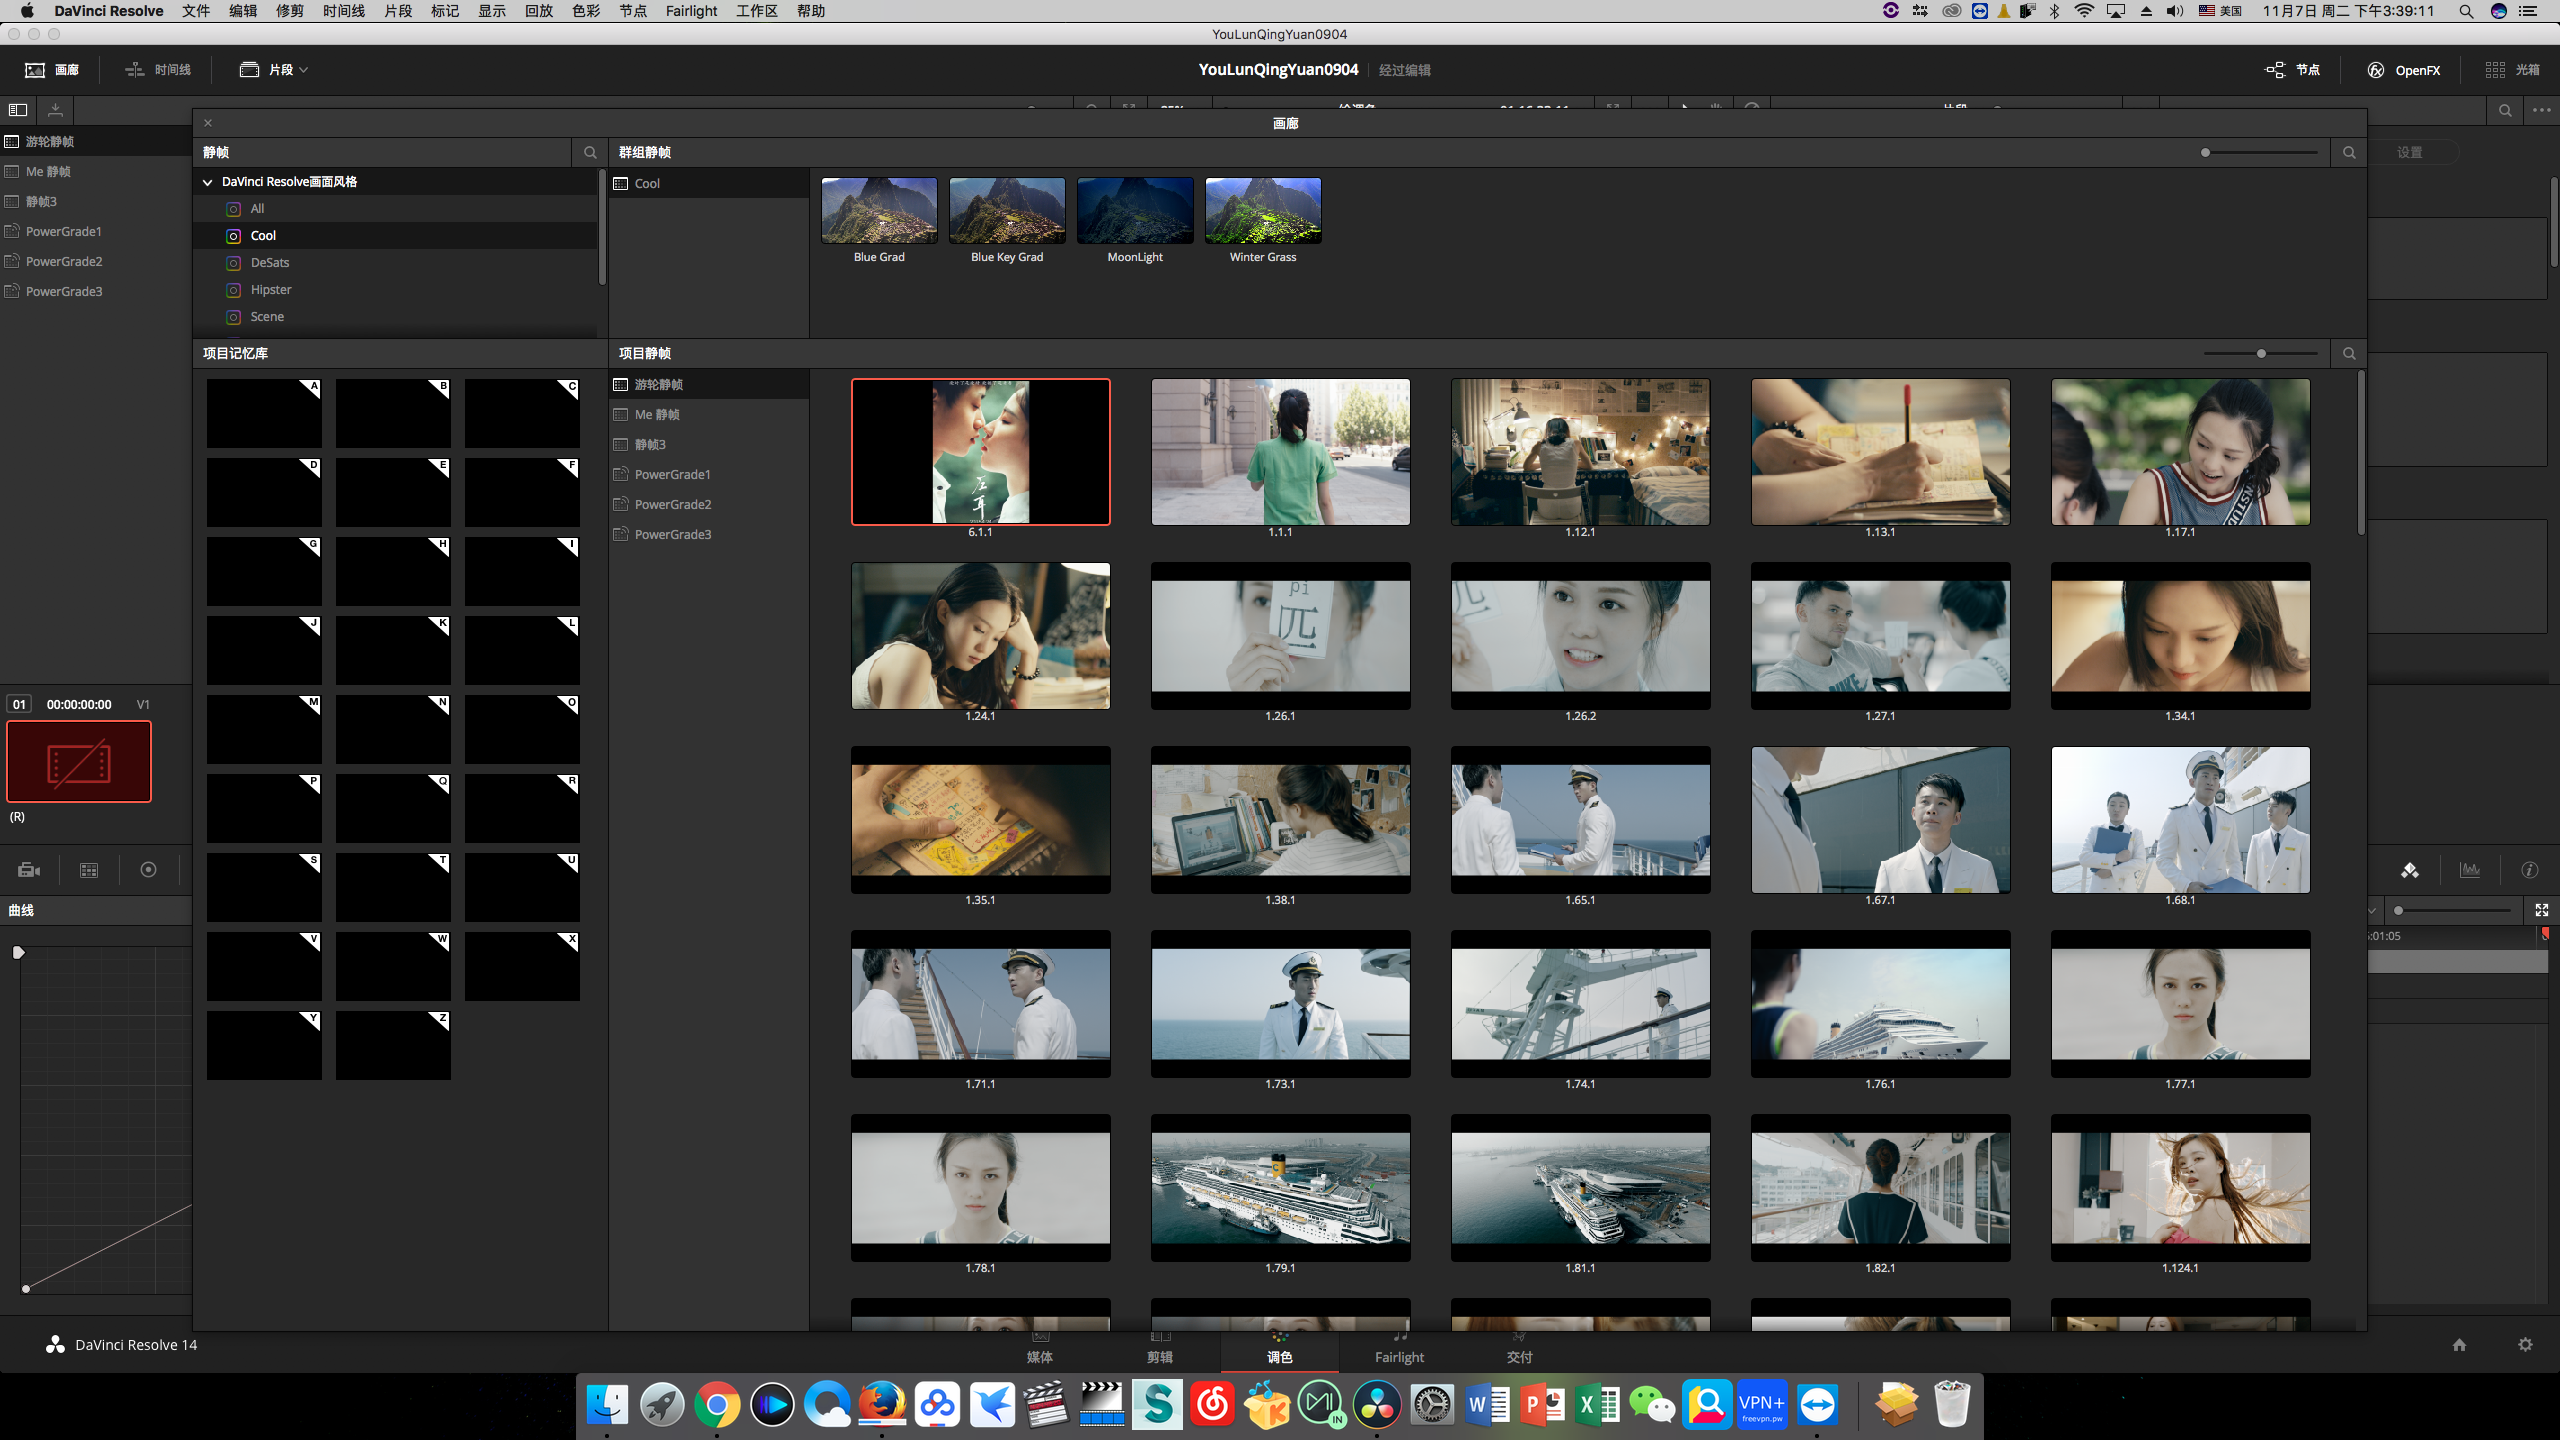
Task: Select the Hipster looks category
Action: [x=271, y=290]
